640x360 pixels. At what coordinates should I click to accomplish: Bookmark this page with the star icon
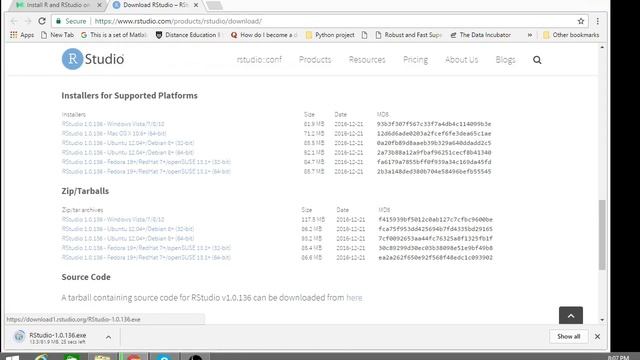[581, 21]
